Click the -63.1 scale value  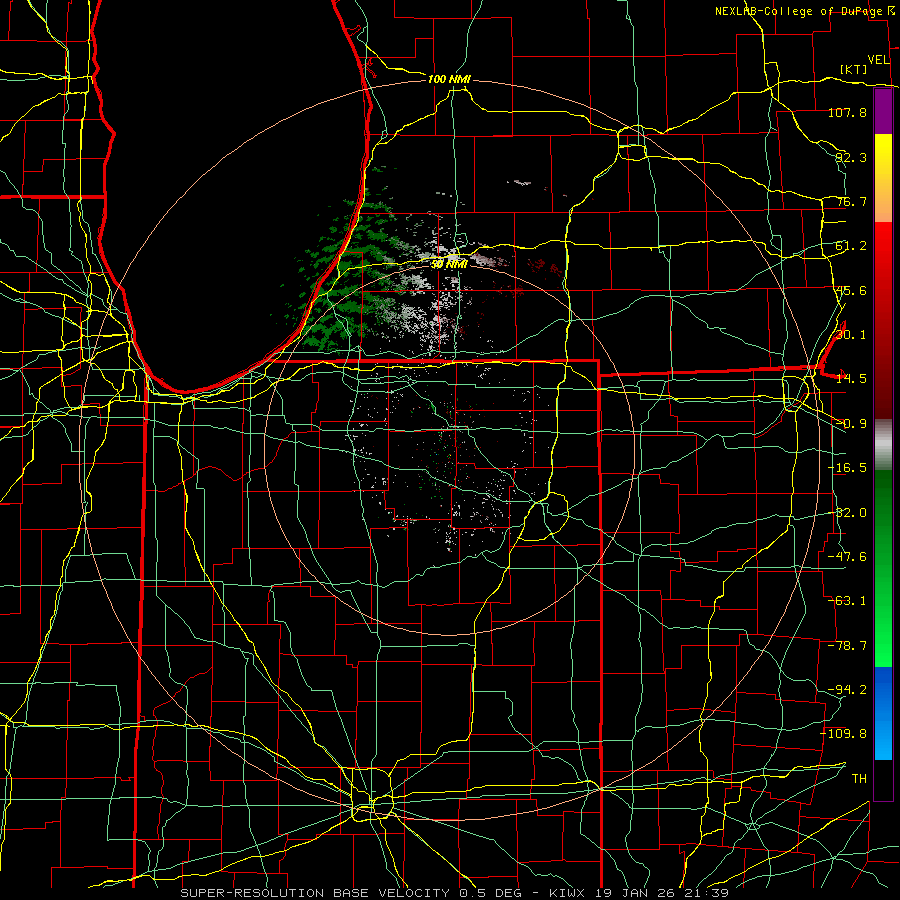pos(847,601)
